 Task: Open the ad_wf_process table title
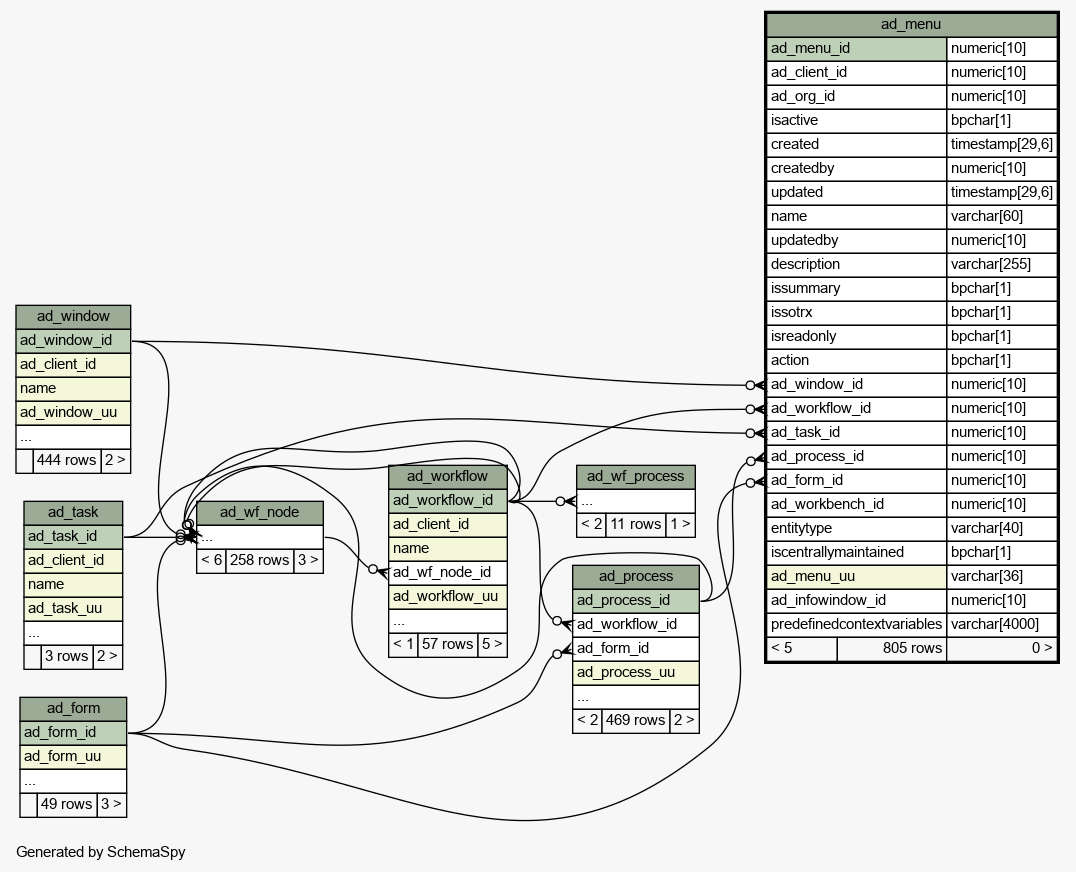(x=635, y=476)
